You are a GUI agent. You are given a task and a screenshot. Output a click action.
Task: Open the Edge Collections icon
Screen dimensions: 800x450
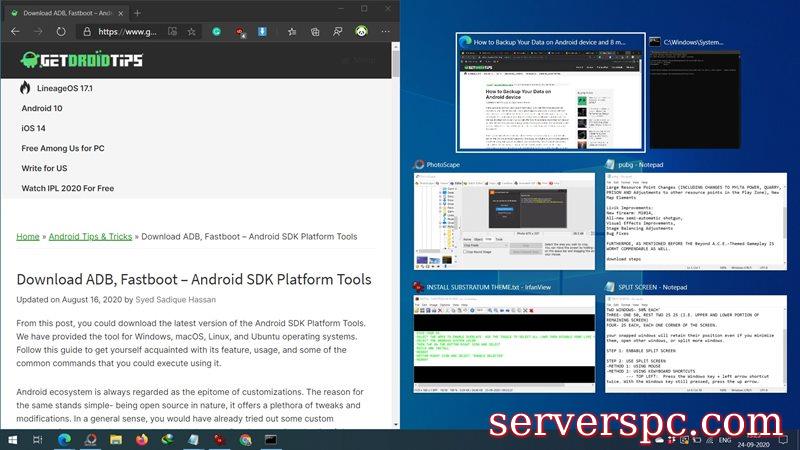(x=314, y=32)
